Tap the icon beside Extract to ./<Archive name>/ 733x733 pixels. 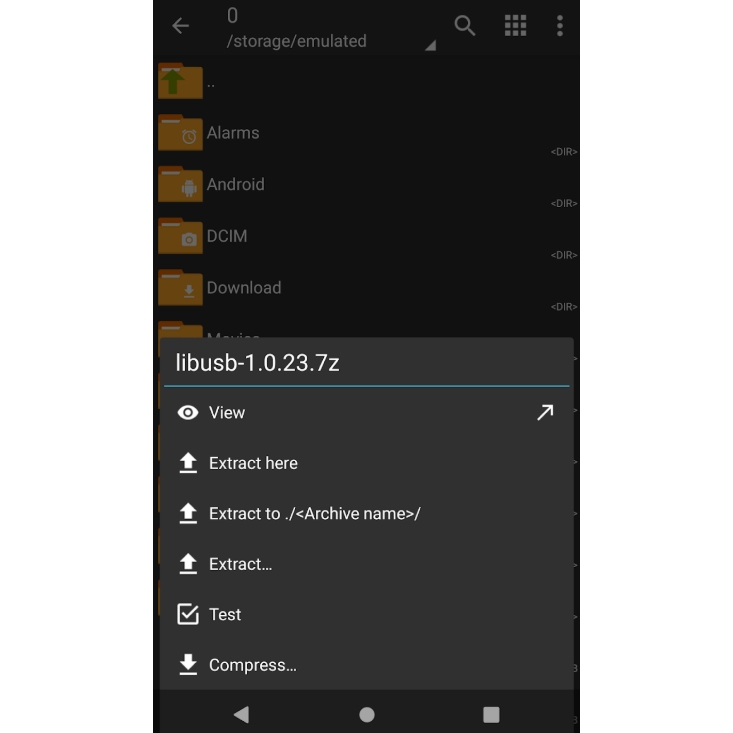coord(188,514)
